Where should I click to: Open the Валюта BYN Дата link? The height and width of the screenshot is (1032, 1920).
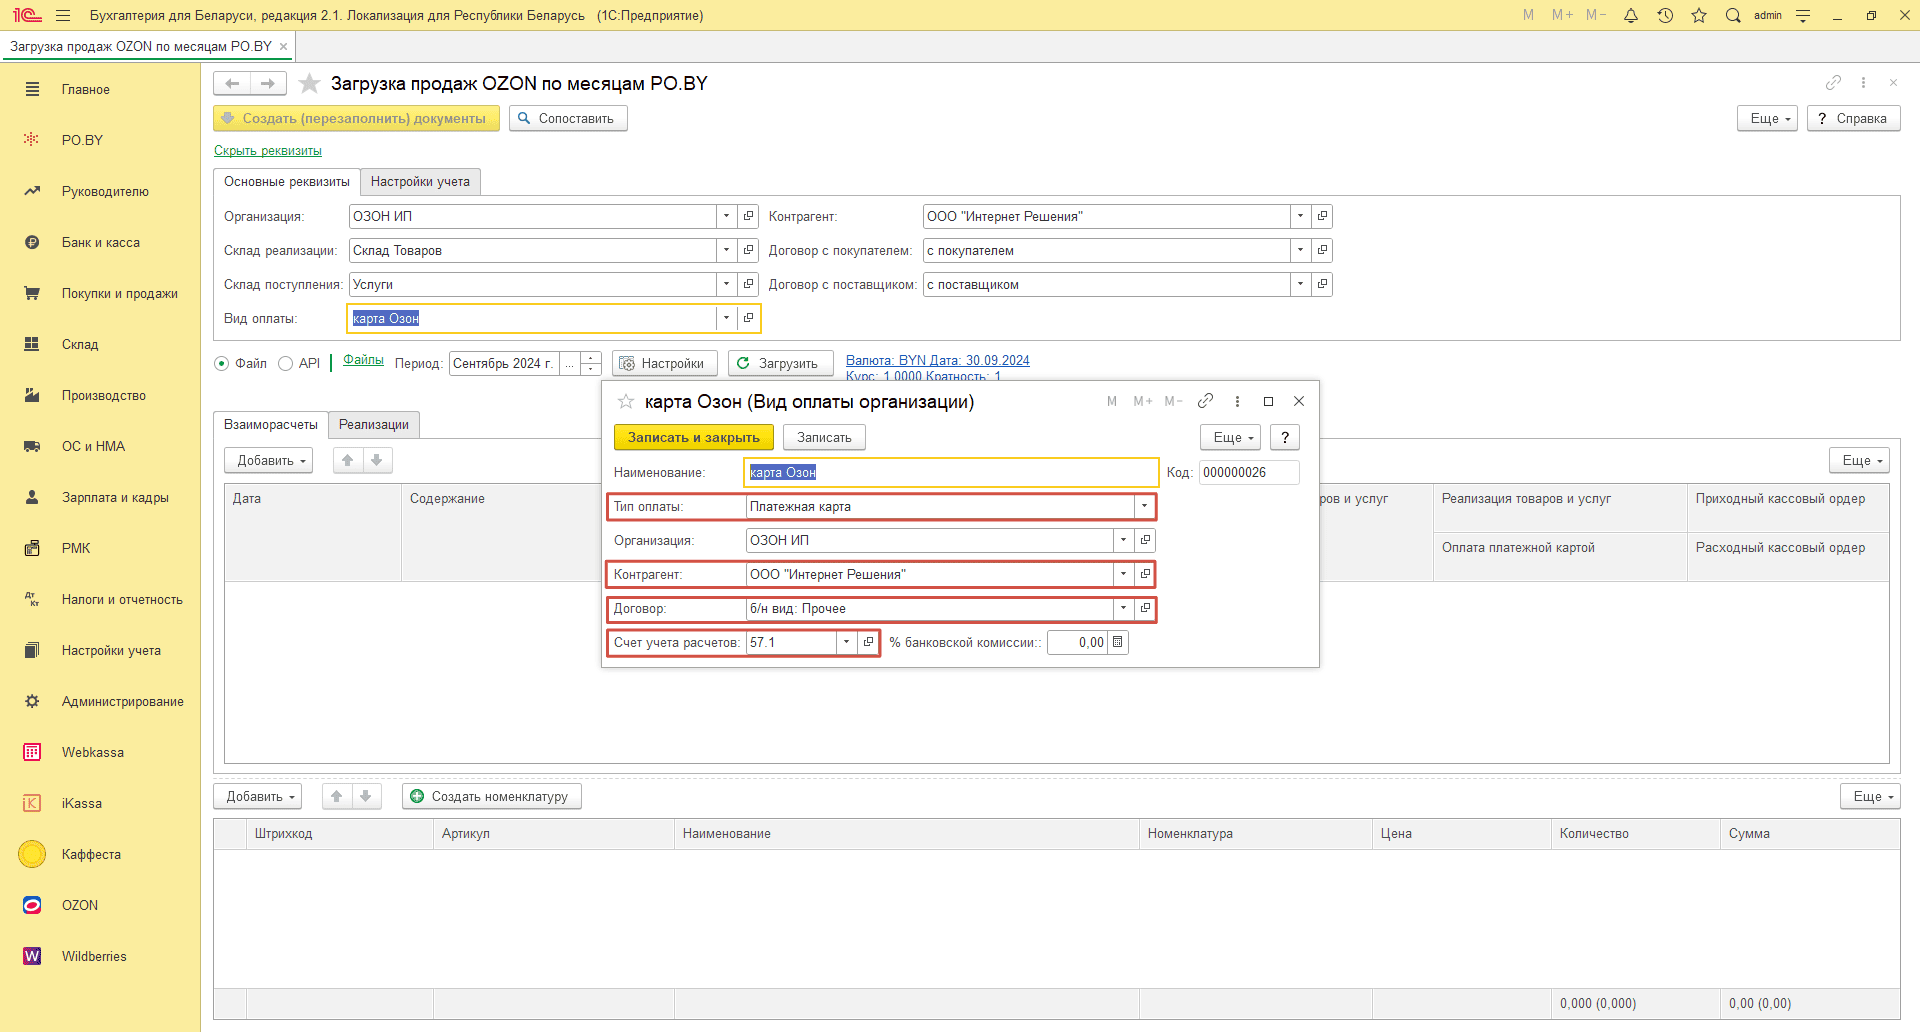click(937, 360)
